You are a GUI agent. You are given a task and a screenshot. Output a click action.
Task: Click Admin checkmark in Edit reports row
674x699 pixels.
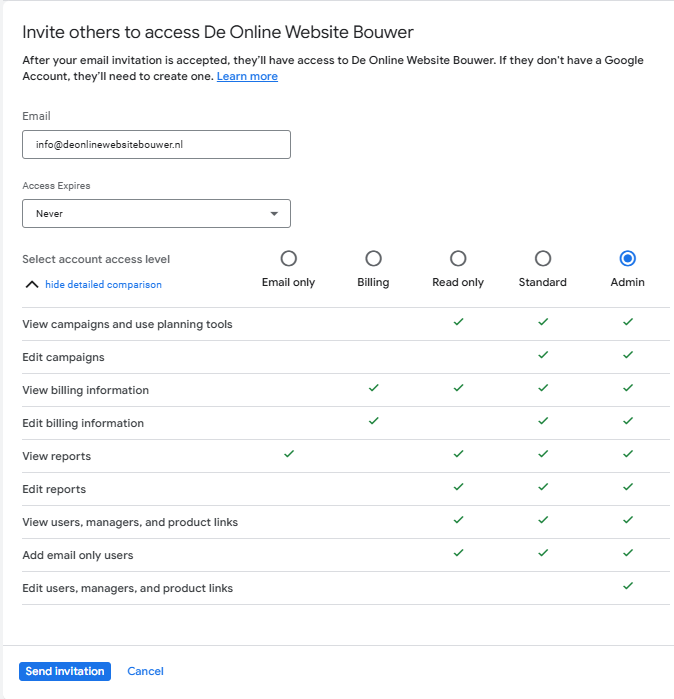click(628, 487)
